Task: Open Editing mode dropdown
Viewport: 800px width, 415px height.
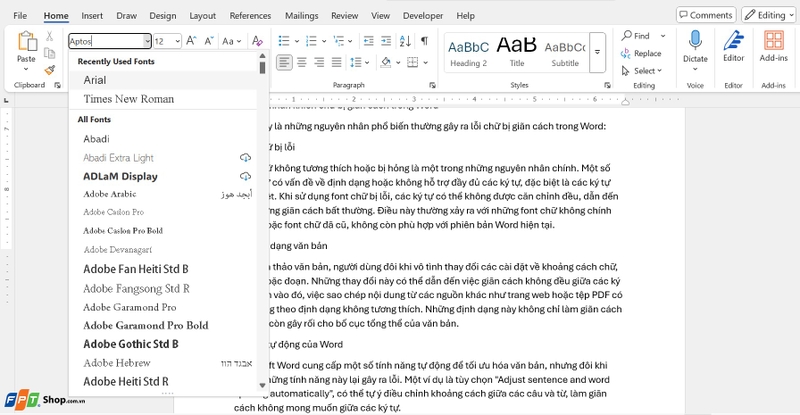Action: click(769, 15)
